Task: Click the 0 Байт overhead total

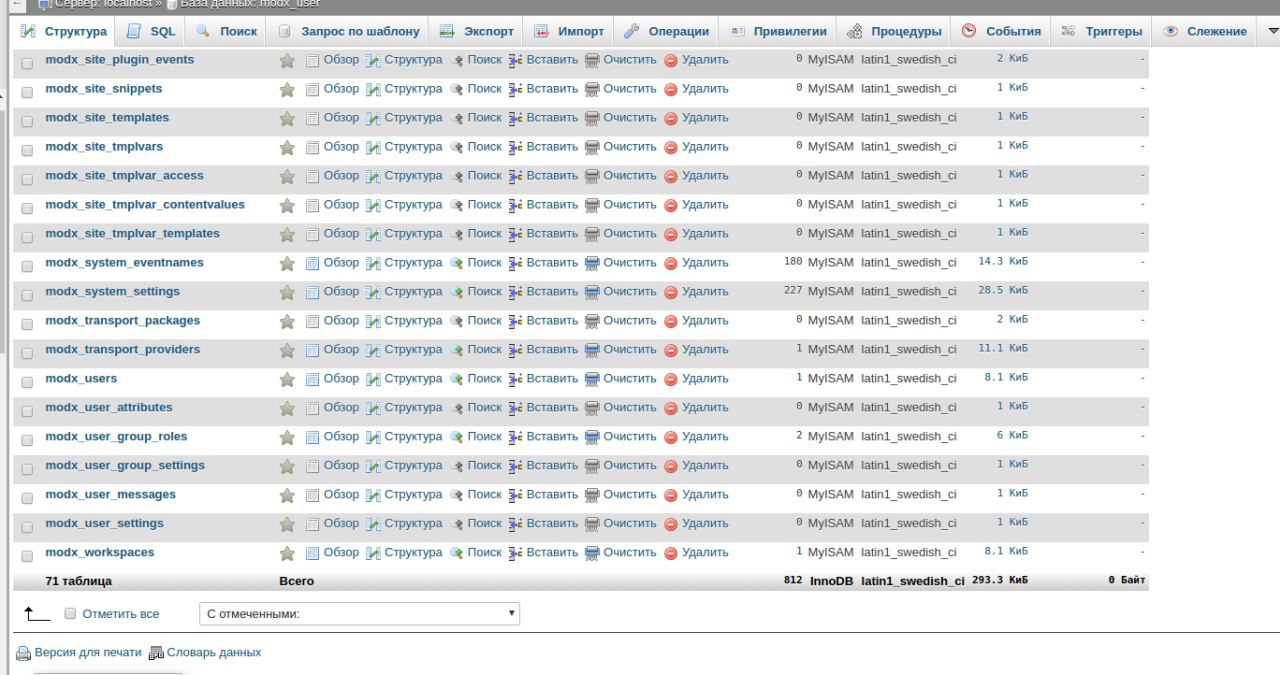Action: [1127, 580]
